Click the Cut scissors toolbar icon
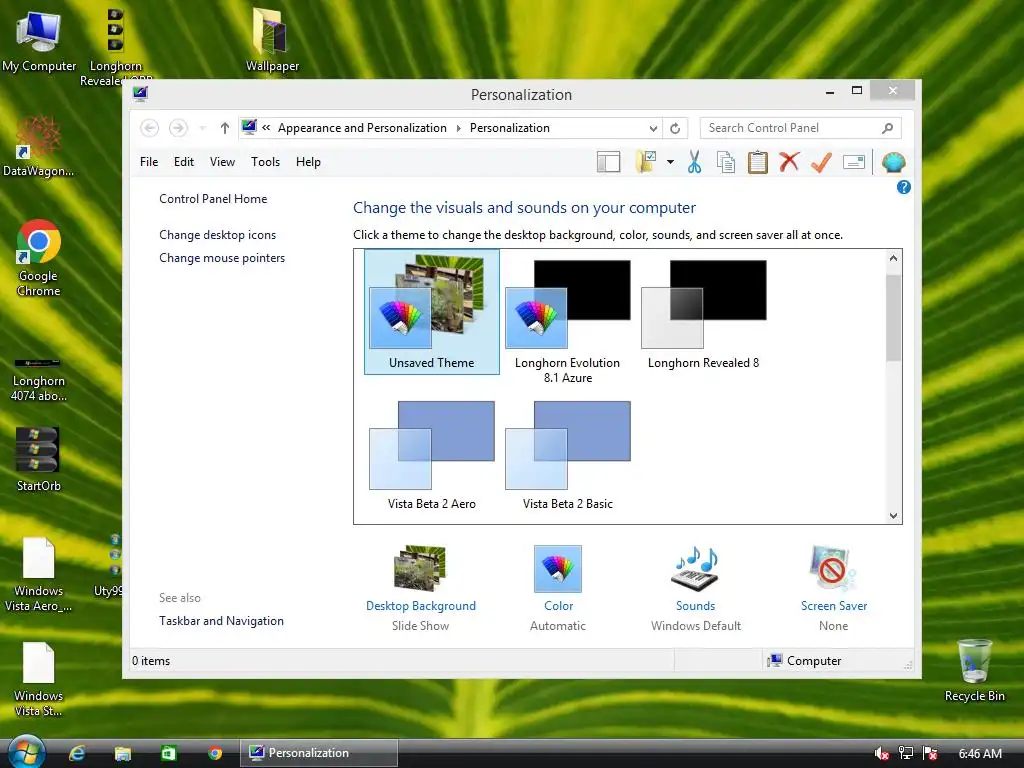 (694, 162)
